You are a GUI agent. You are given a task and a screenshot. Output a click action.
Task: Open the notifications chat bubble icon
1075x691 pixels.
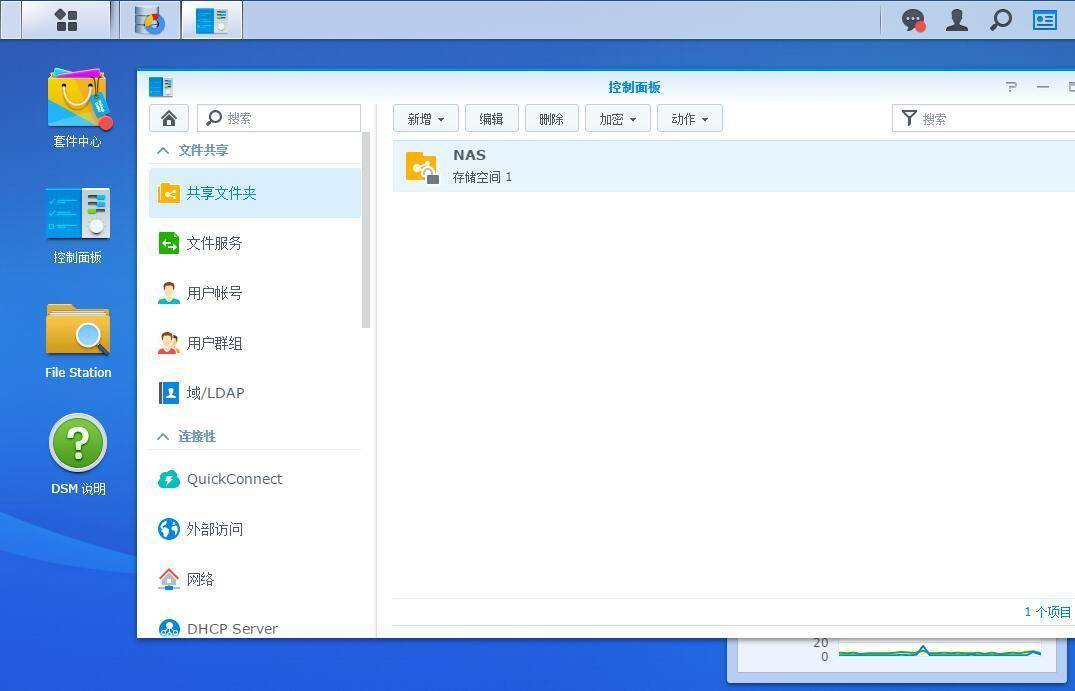click(x=913, y=20)
